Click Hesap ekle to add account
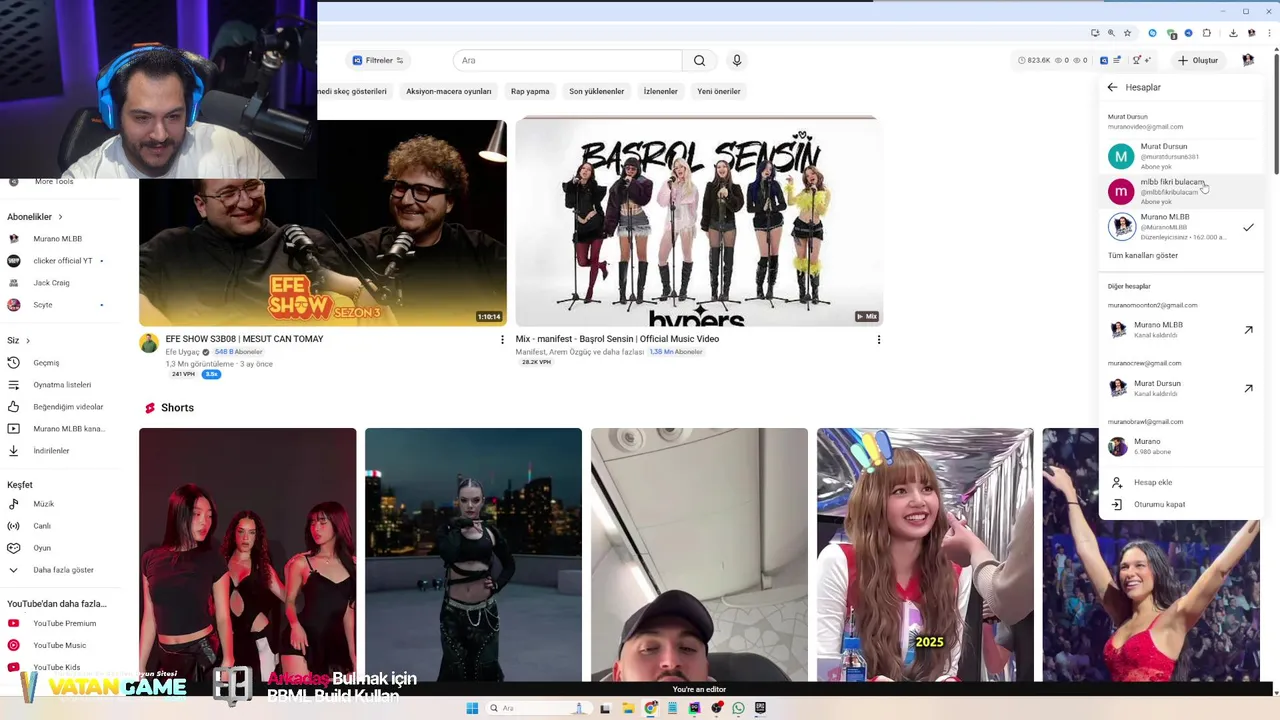This screenshot has width=1280, height=720. (1153, 482)
